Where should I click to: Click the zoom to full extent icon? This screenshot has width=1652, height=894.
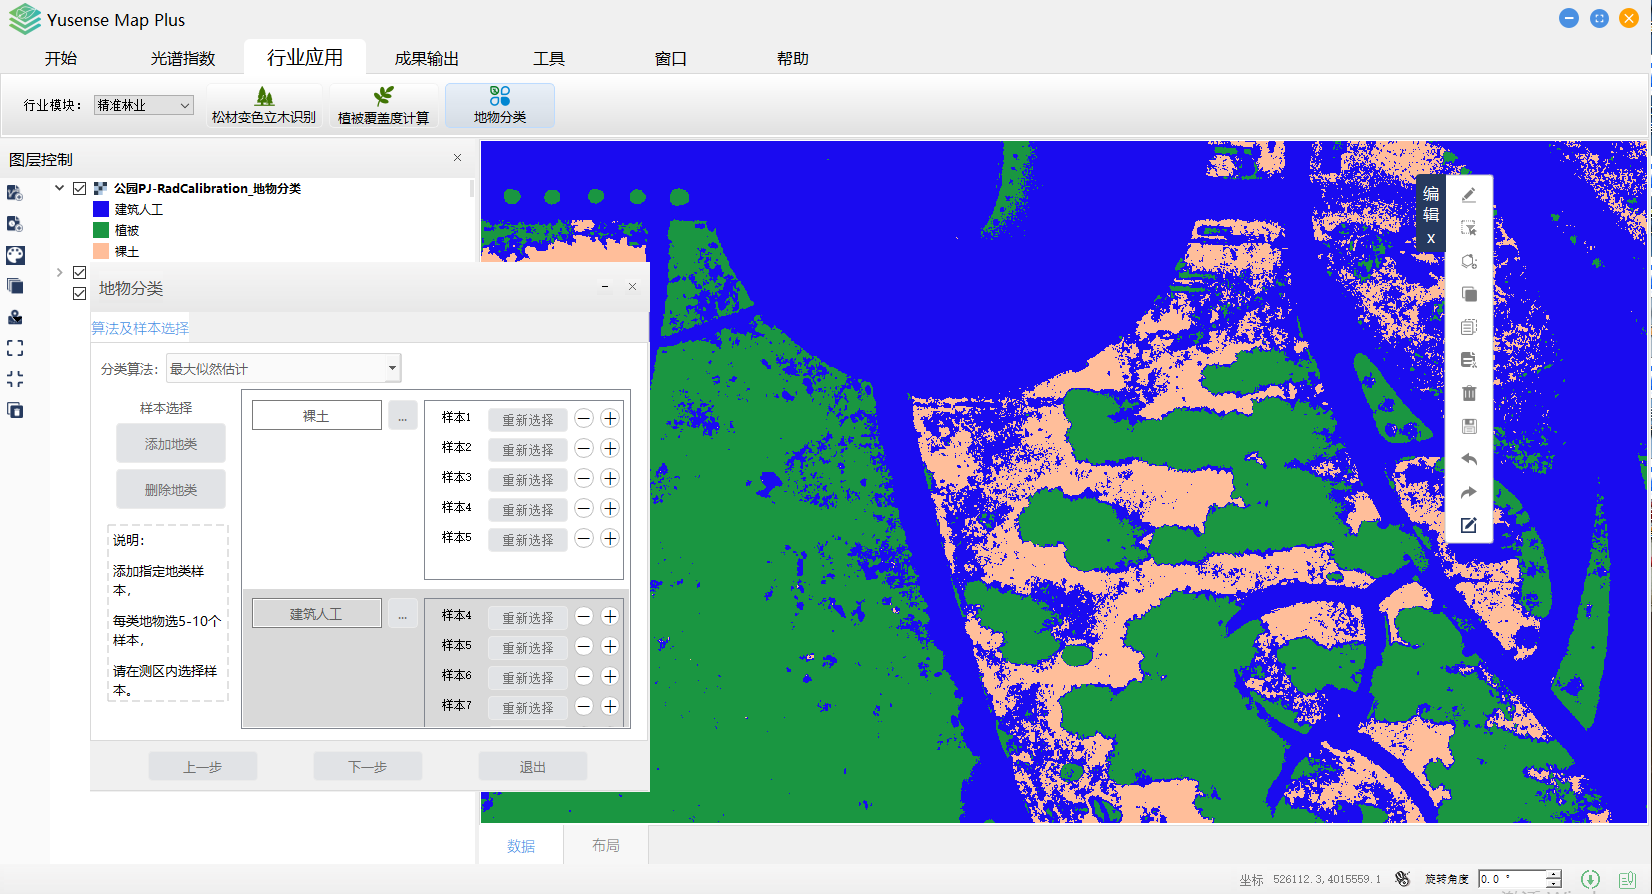(x=15, y=348)
